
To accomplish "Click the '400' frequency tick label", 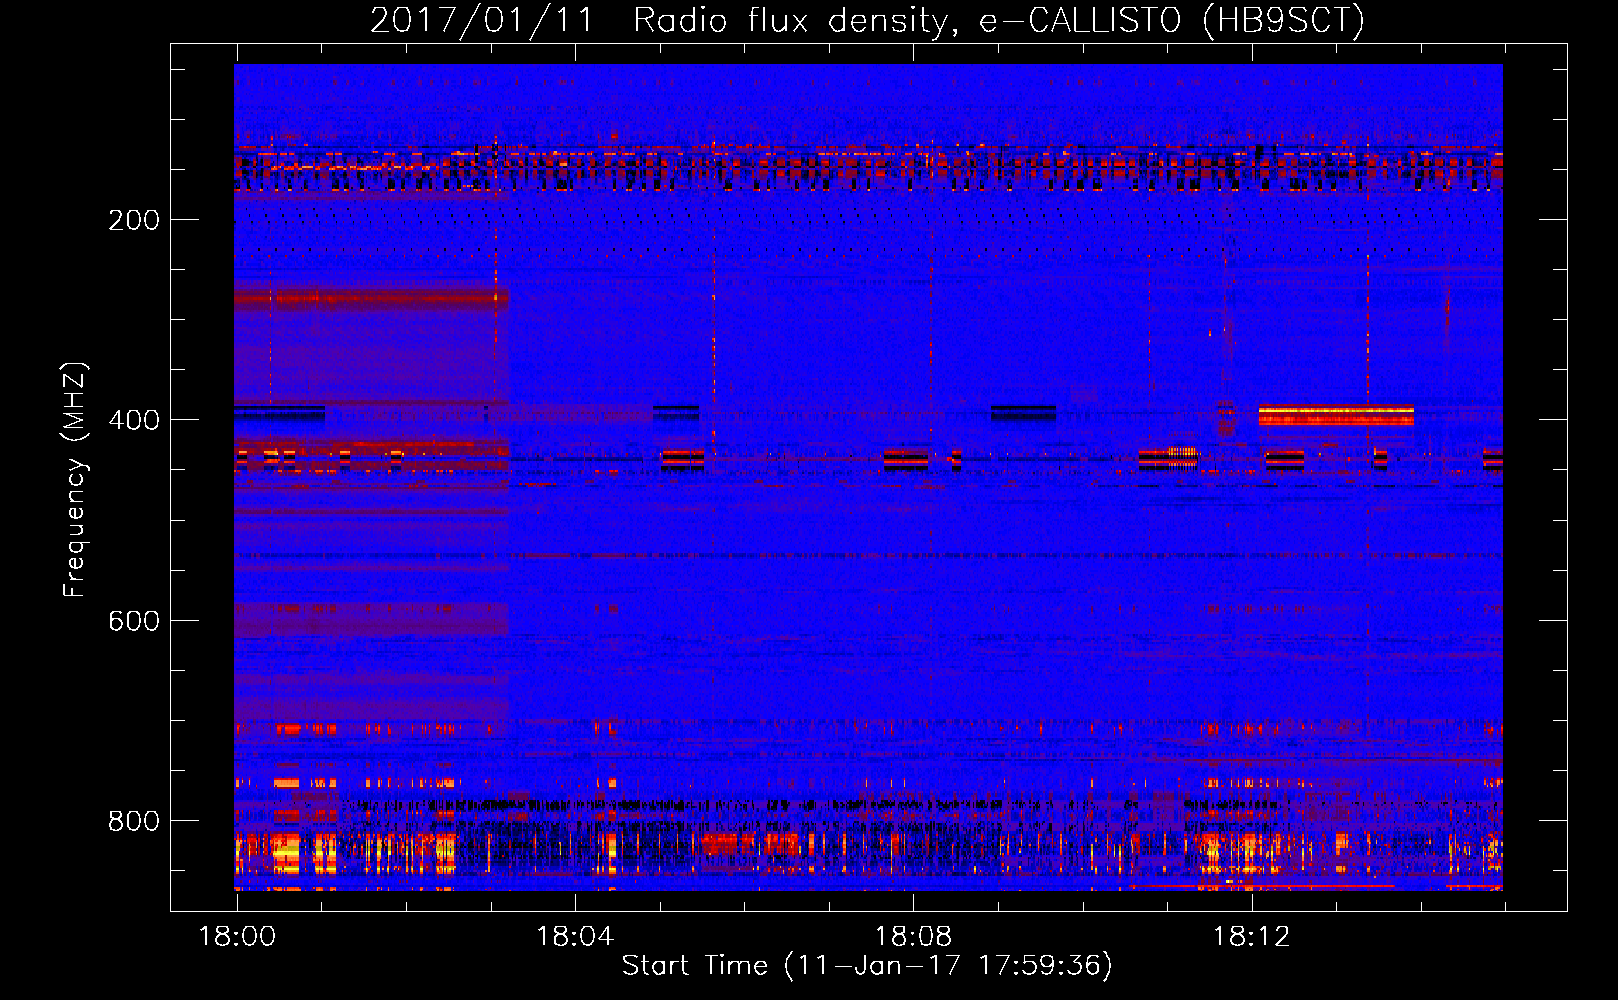I will [134, 420].
